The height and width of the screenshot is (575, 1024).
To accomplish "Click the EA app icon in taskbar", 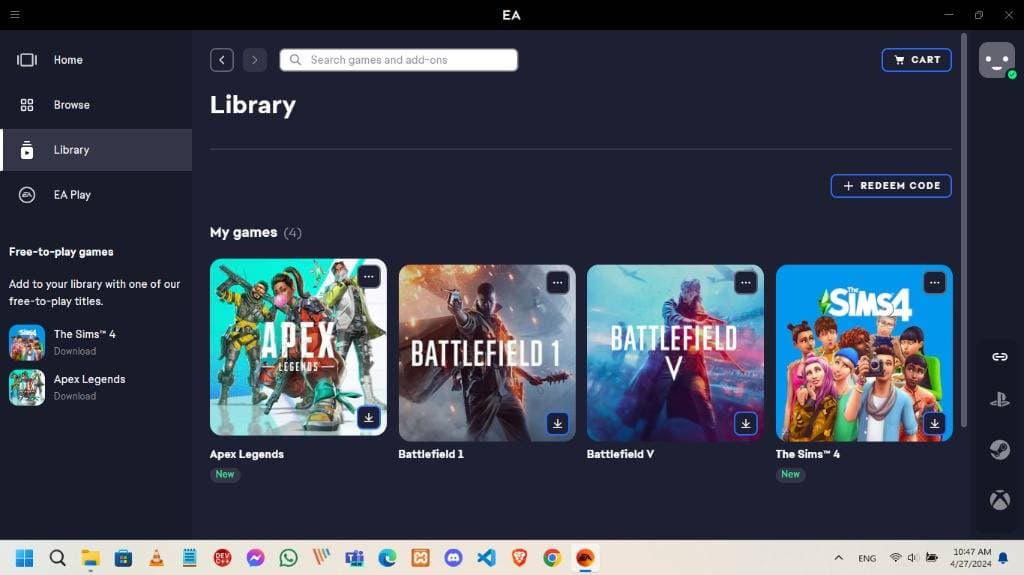I will click(x=585, y=558).
